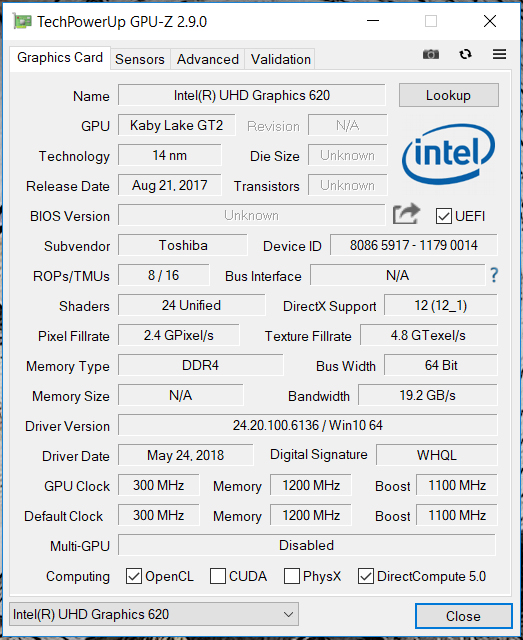Click the Close button at the bottom
The image size is (523, 640).
(x=463, y=616)
